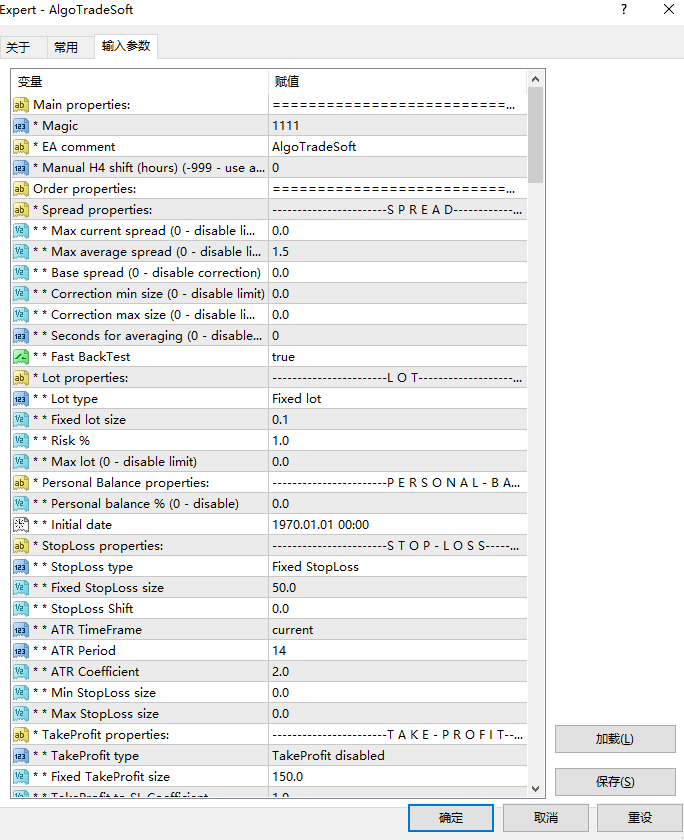Click the integer icon beside Magic
This screenshot has width=684, height=840.
[20, 126]
